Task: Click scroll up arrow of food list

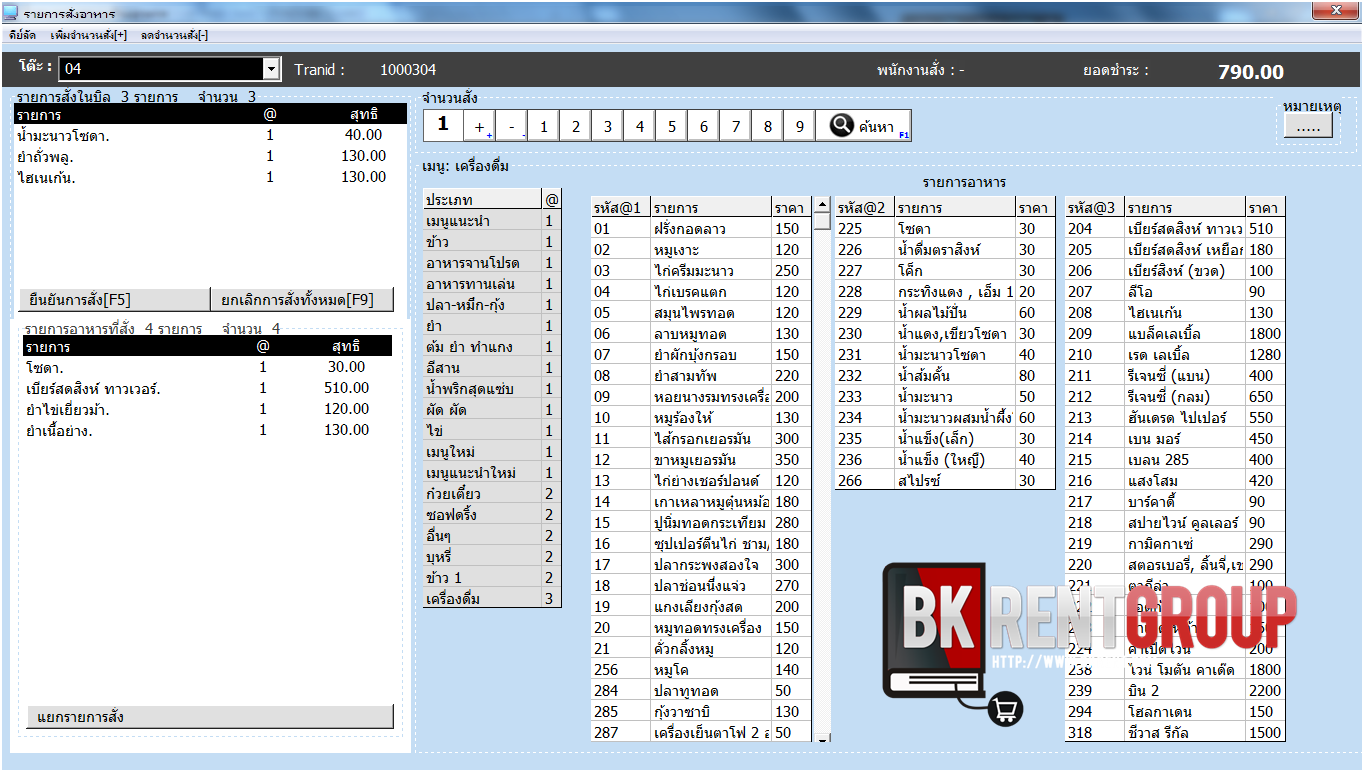Action: click(822, 205)
